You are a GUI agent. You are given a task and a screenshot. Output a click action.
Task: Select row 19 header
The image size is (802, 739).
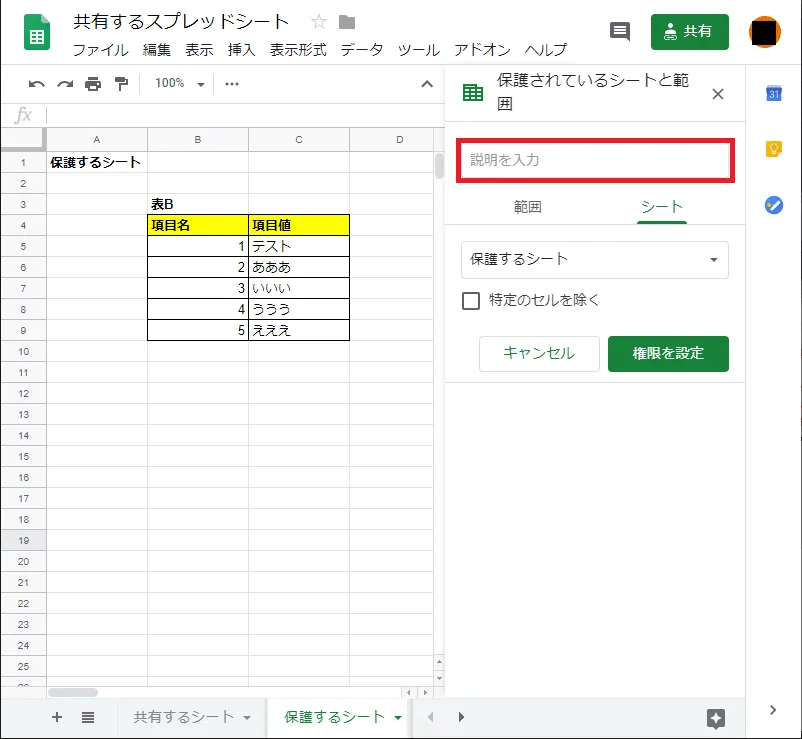(24, 541)
